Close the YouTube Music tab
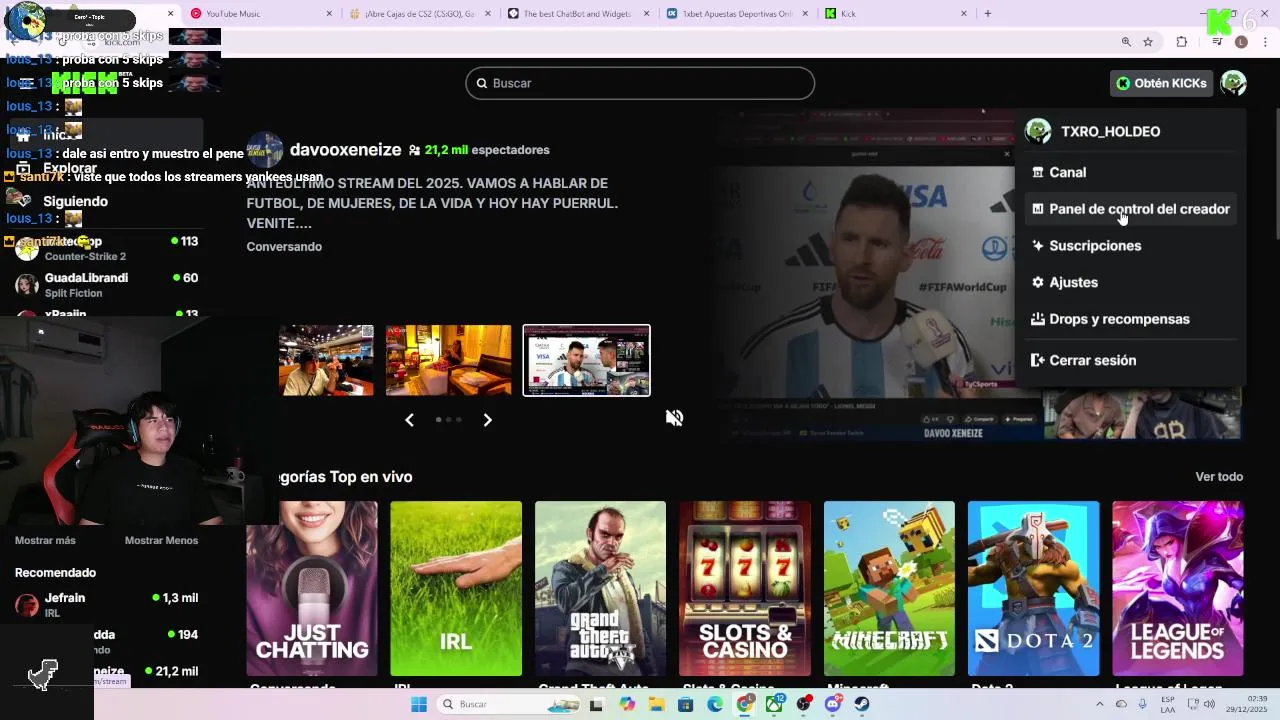 (329, 14)
